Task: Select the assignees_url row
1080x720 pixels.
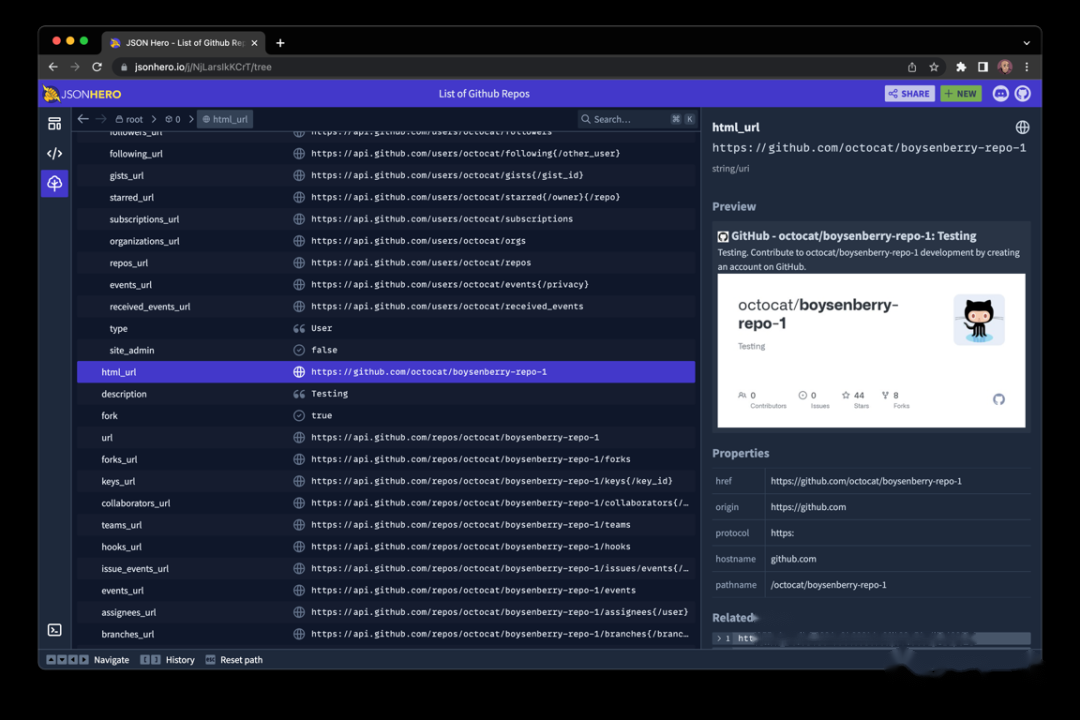Action: pyautogui.click(x=386, y=612)
